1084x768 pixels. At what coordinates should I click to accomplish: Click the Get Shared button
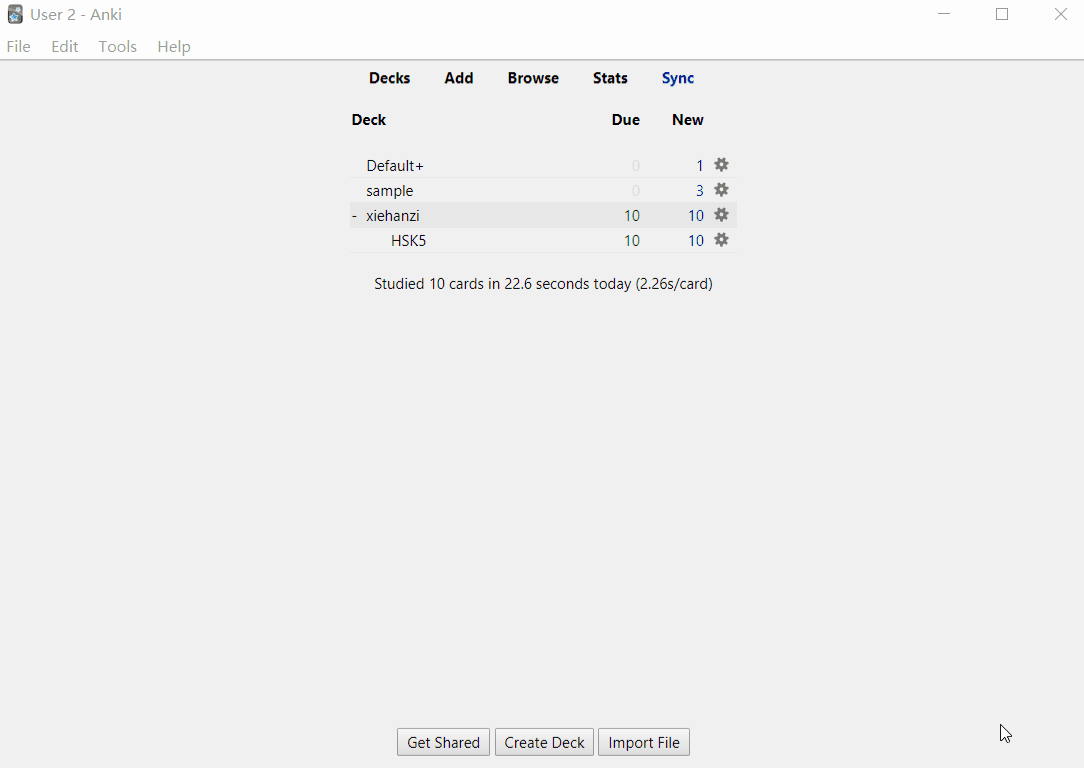tap(443, 742)
